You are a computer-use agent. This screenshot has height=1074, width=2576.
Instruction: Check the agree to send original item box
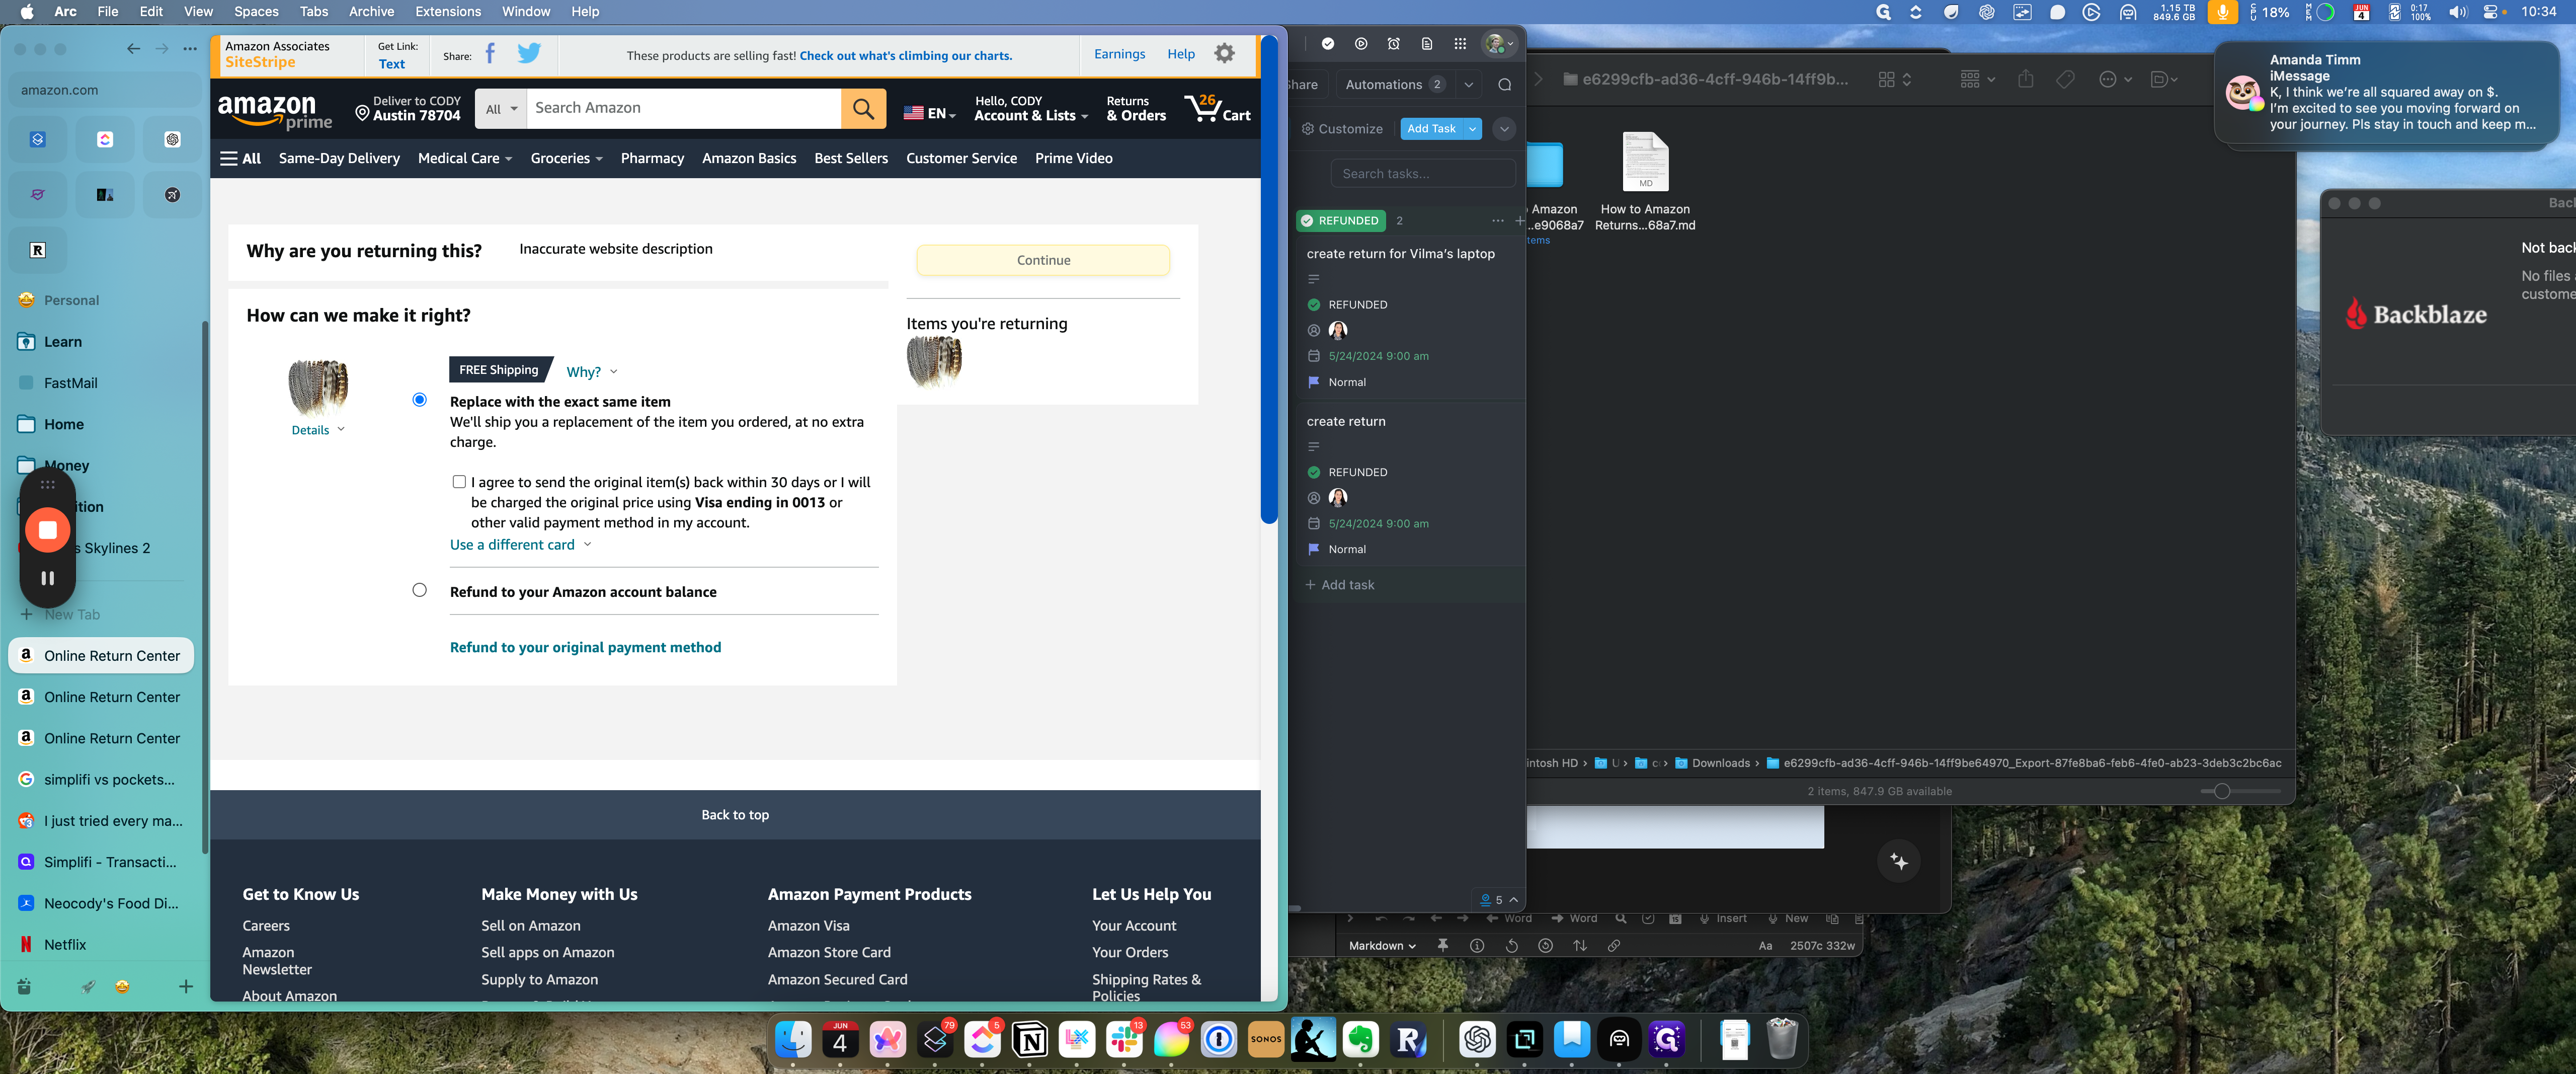pyautogui.click(x=459, y=482)
